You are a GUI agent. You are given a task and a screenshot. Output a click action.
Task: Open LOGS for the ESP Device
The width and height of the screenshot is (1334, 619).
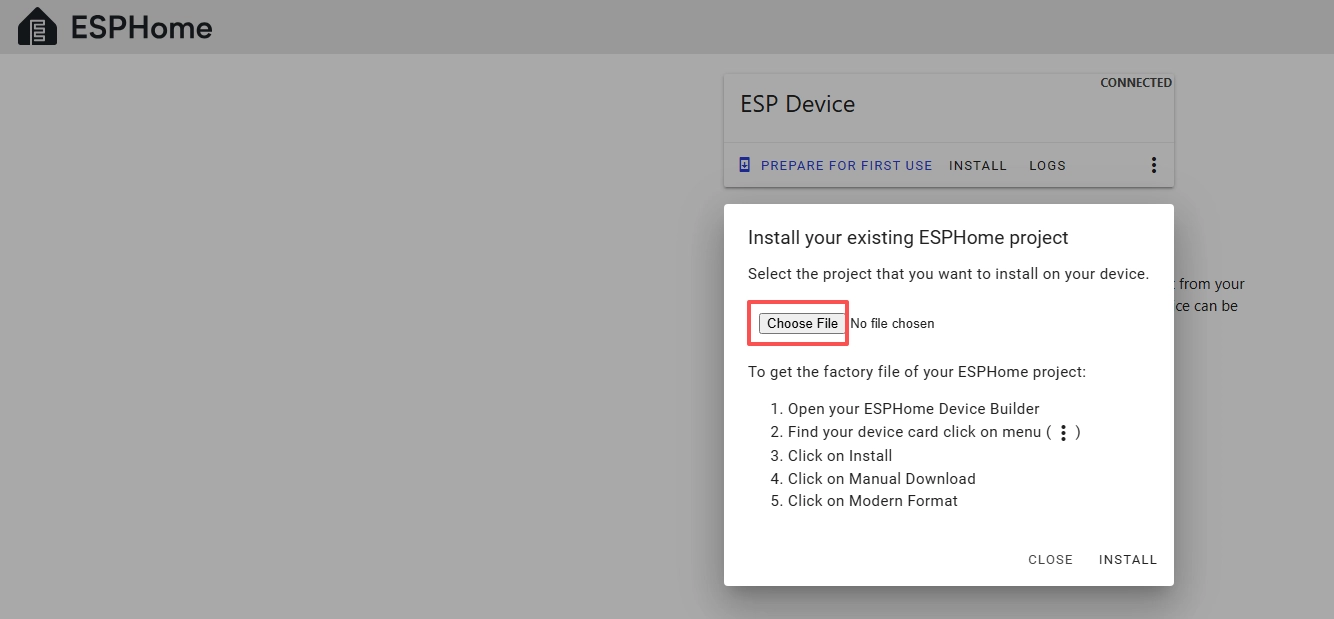click(1047, 166)
